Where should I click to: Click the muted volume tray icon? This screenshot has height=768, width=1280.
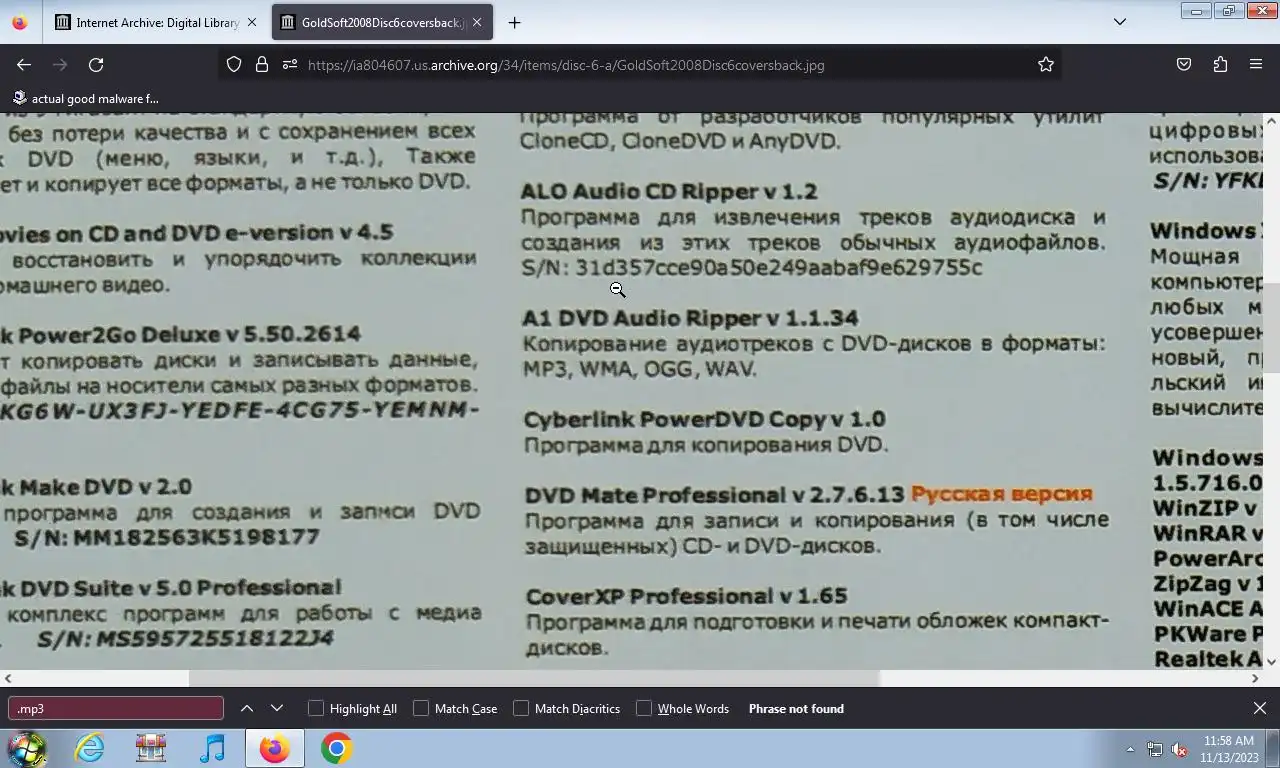(1179, 749)
